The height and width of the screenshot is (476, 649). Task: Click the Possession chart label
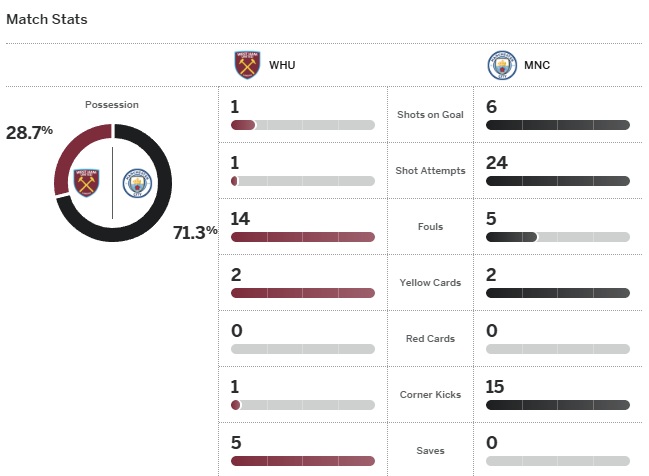112,104
